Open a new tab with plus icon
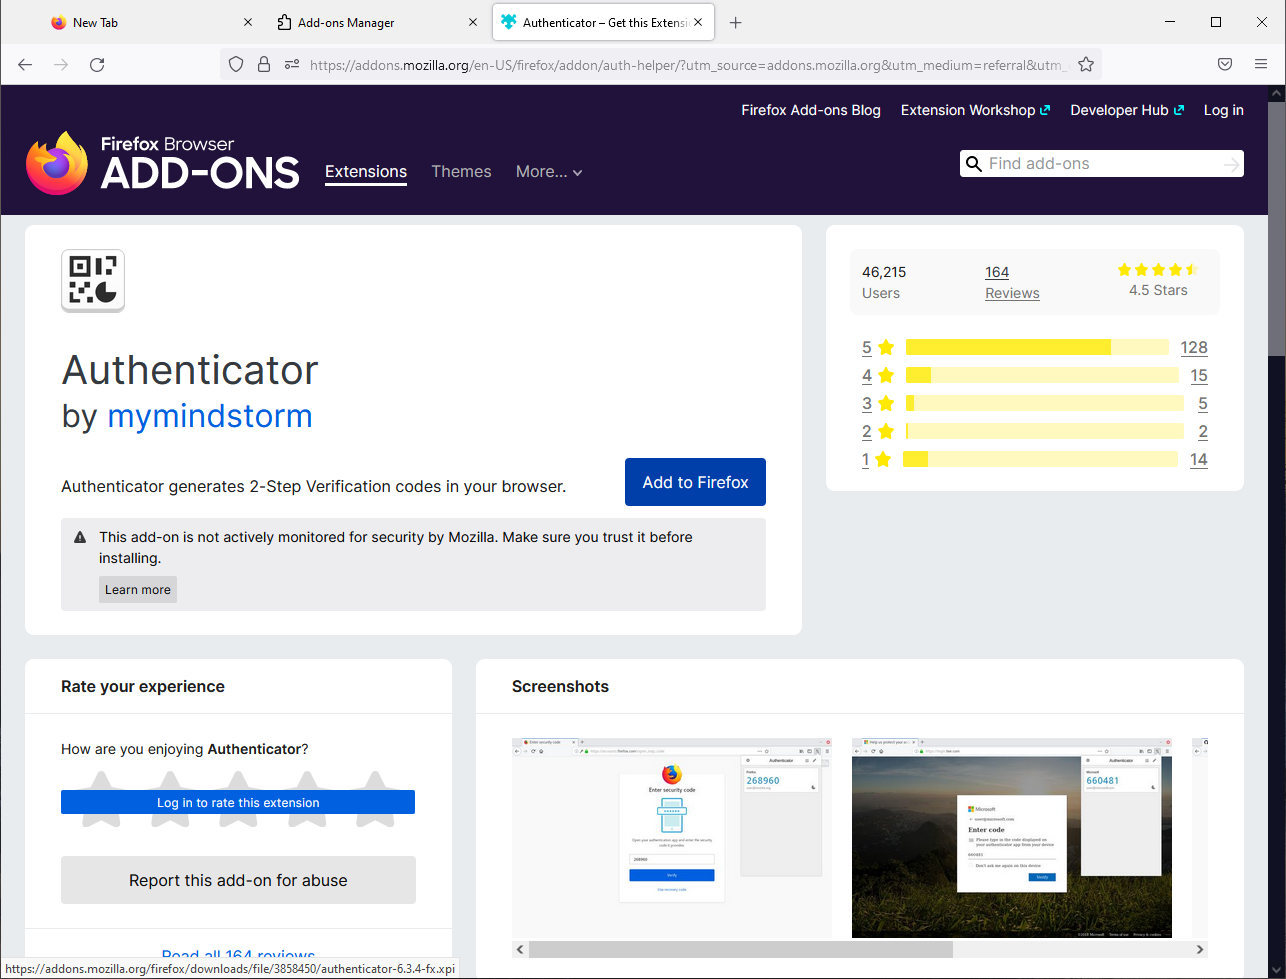 coord(736,22)
